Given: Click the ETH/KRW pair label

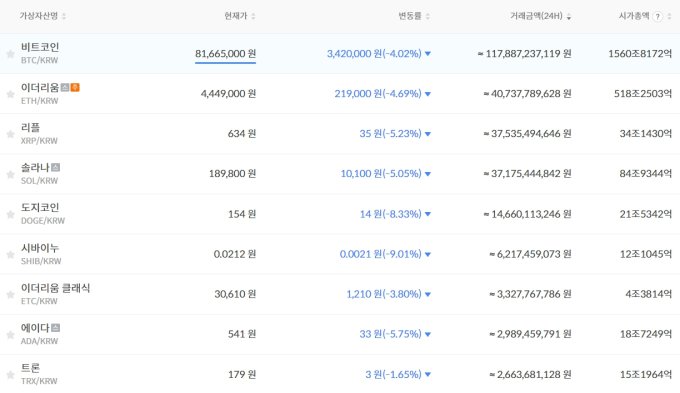Looking at the screenshot, I should click(x=39, y=101).
